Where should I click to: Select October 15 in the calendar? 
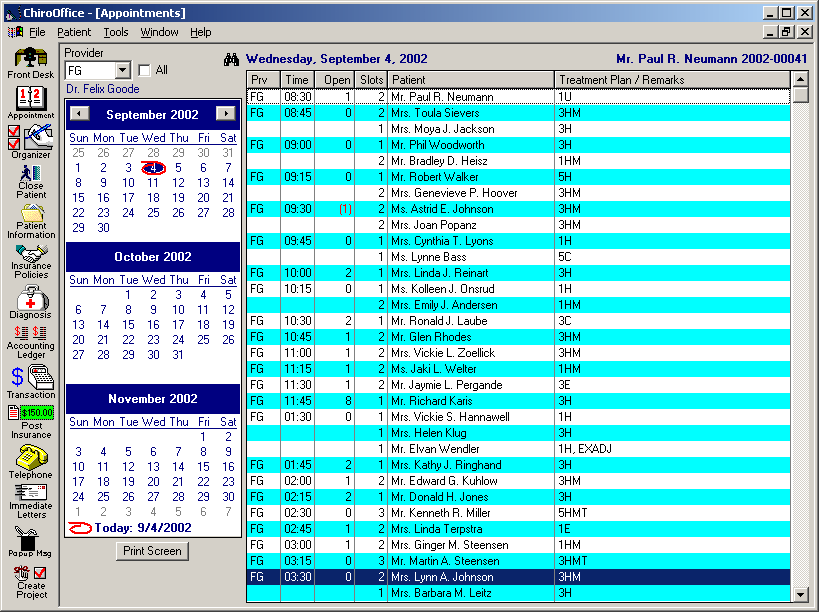(x=128, y=325)
